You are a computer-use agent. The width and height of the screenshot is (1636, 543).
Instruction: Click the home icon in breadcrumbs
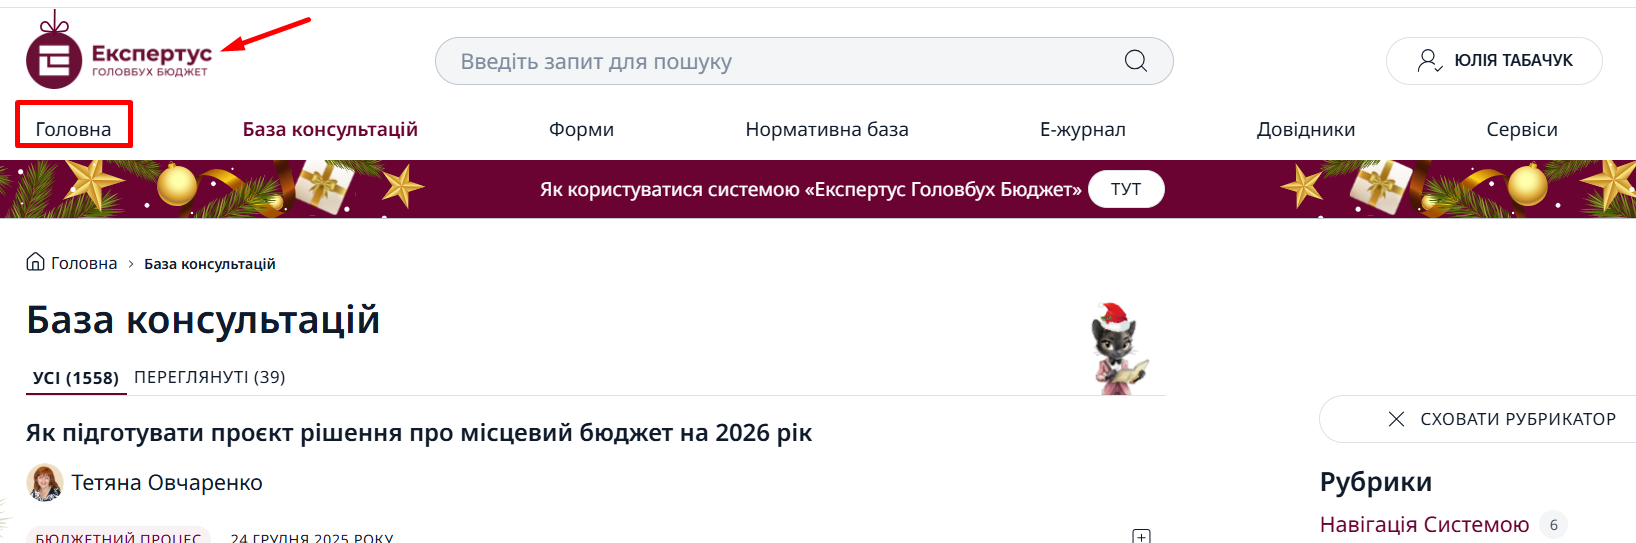(x=35, y=262)
